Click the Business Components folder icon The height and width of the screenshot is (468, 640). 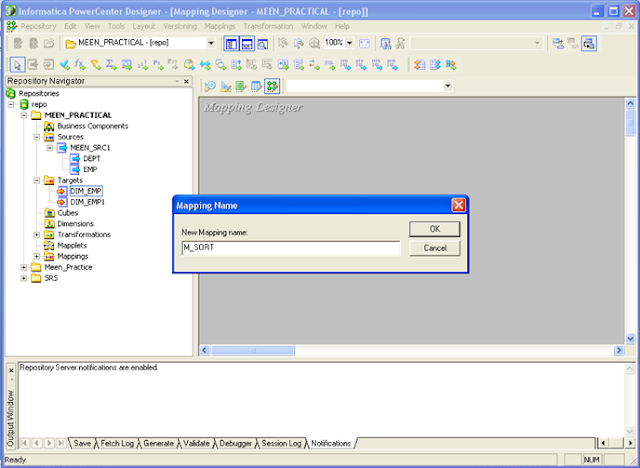tap(49, 126)
